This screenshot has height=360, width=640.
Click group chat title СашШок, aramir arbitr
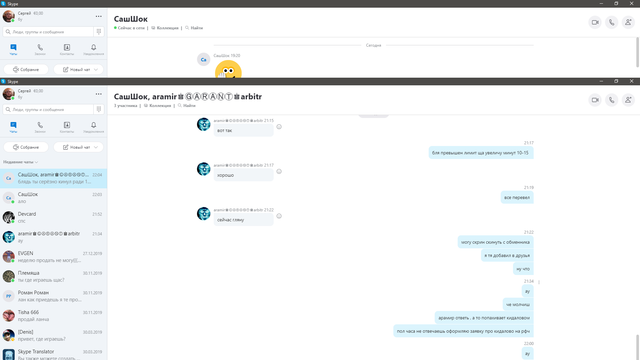click(188, 97)
